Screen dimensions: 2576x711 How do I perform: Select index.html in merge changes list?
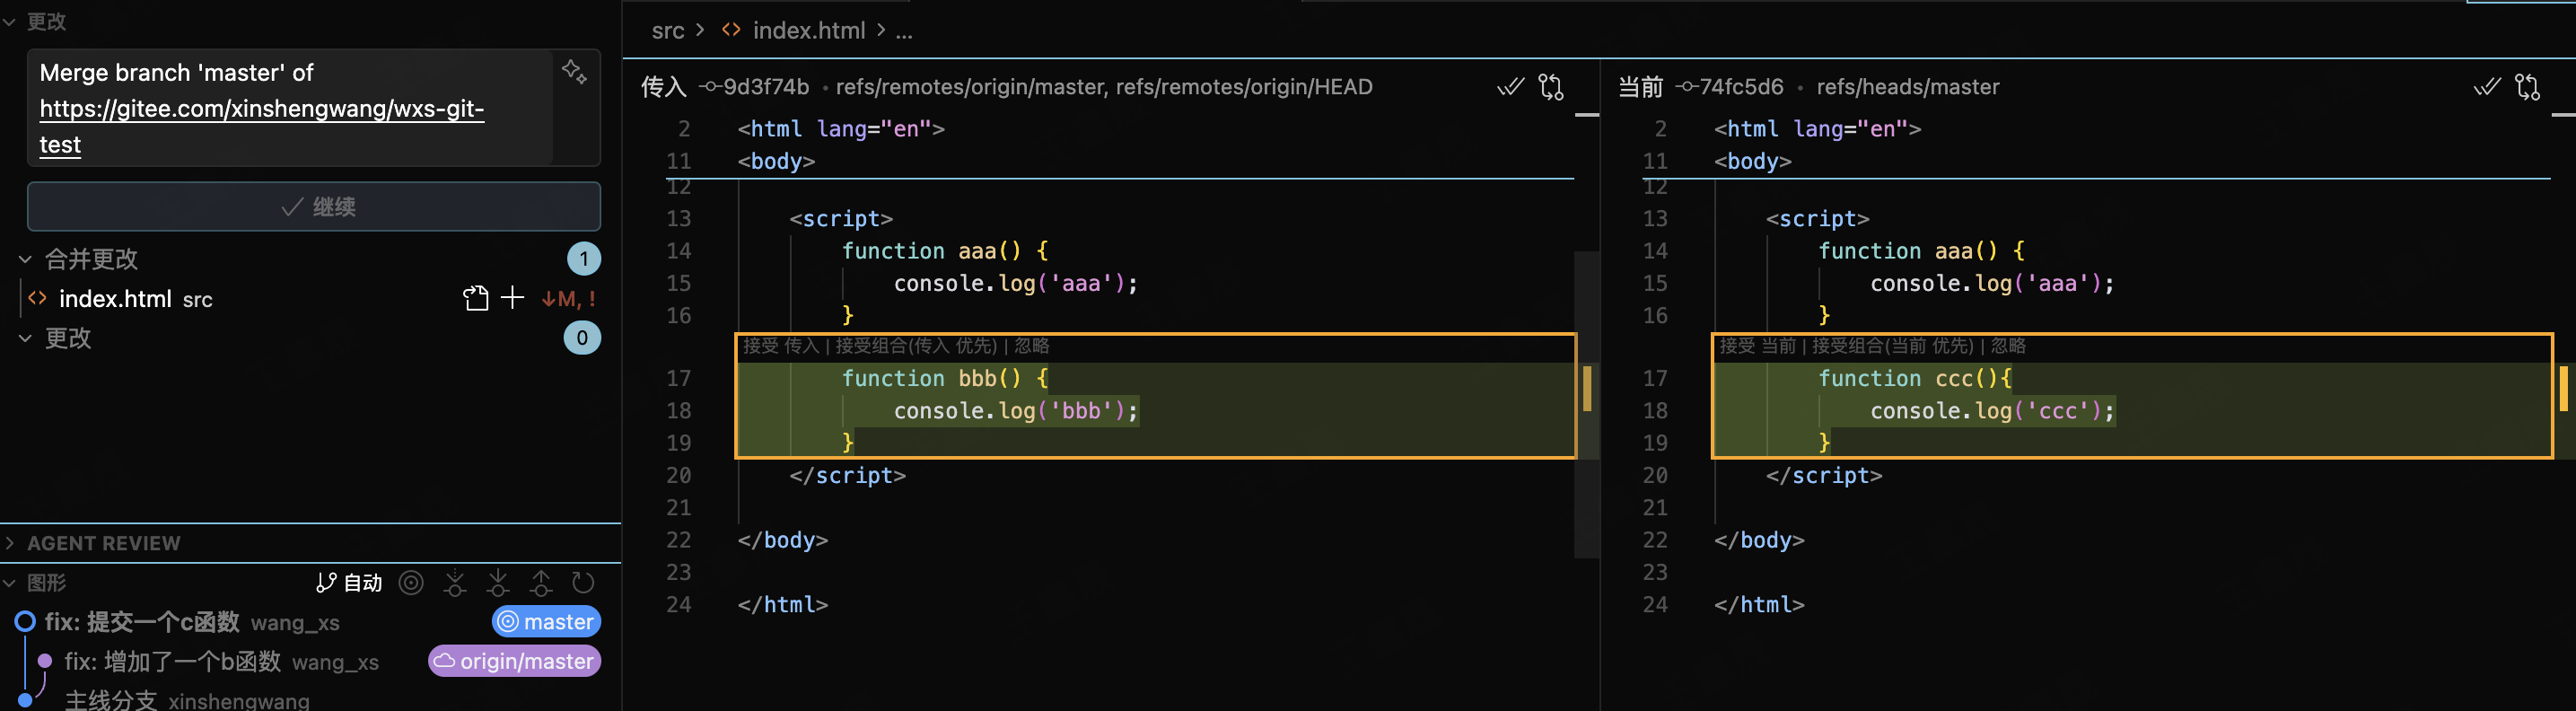click(x=115, y=299)
